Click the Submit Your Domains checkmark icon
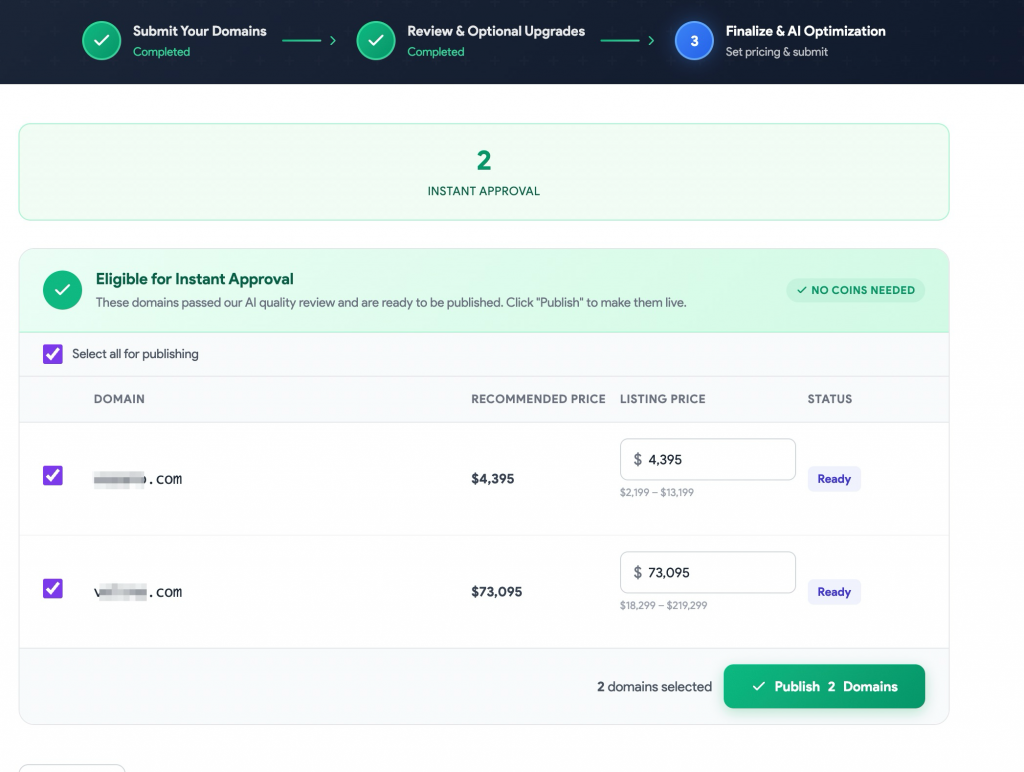Image resolution: width=1024 pixels, height=772 pixels. click(x=101, y=41)
